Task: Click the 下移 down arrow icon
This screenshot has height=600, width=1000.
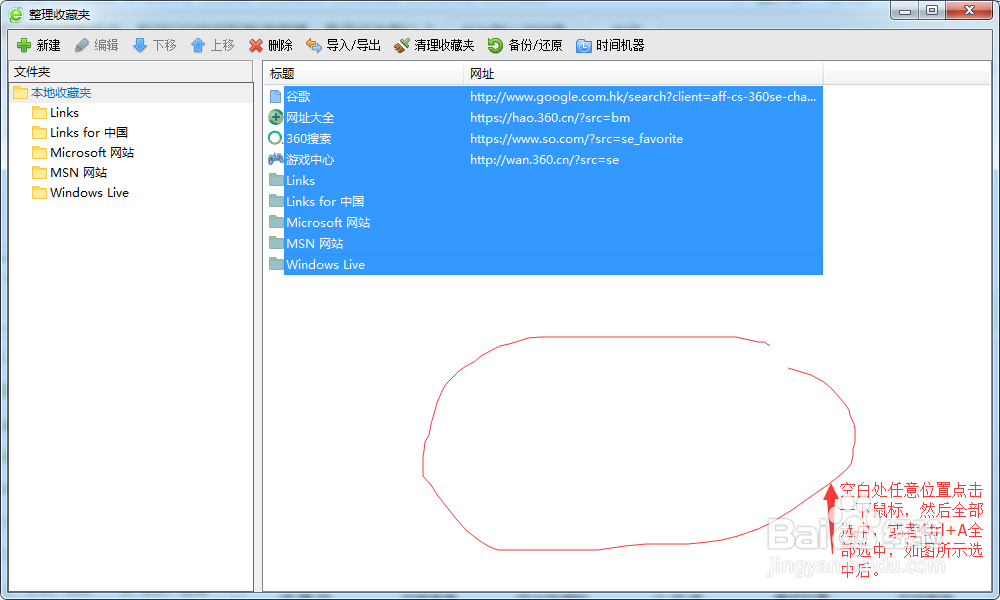Action: [x=140, y=45]
